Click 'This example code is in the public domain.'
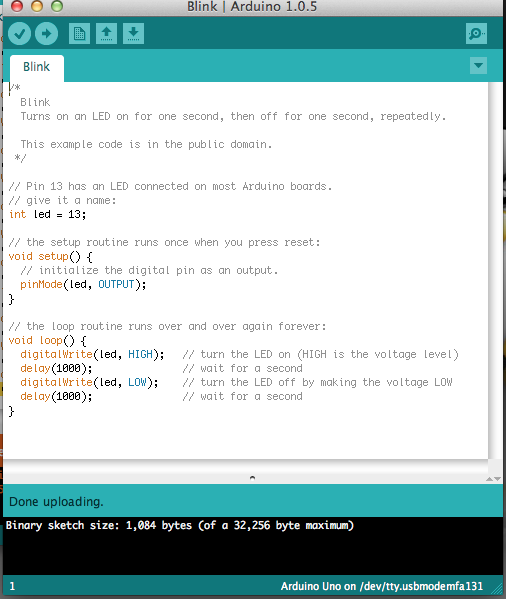This screenshot has height=599, width=506. [x=146, y=144]
